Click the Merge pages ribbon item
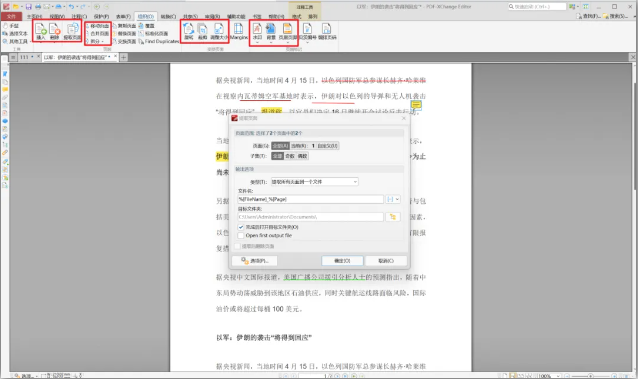Screen dimensions: 638x379 pos(97,34)
